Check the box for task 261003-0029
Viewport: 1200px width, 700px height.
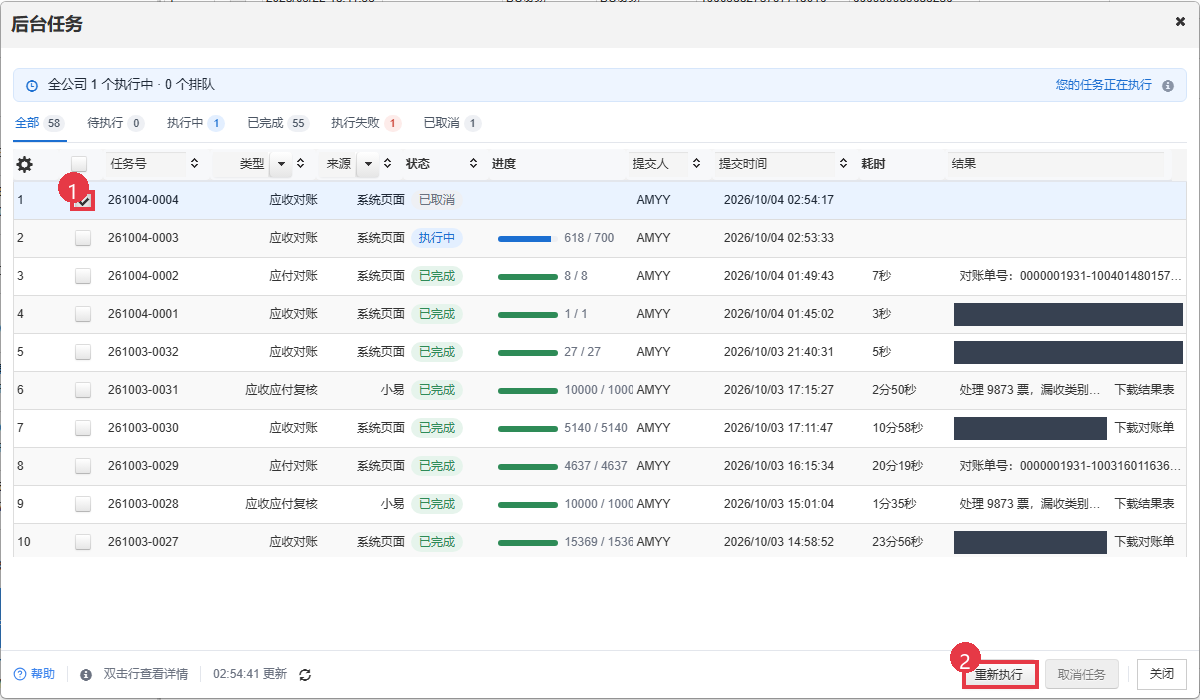point(83,466)
